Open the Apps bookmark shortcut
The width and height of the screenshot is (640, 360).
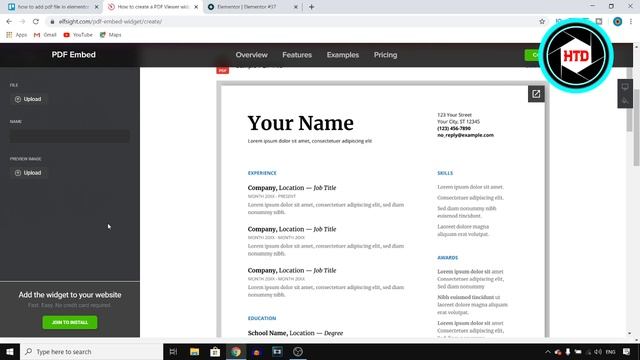point(17,35)
